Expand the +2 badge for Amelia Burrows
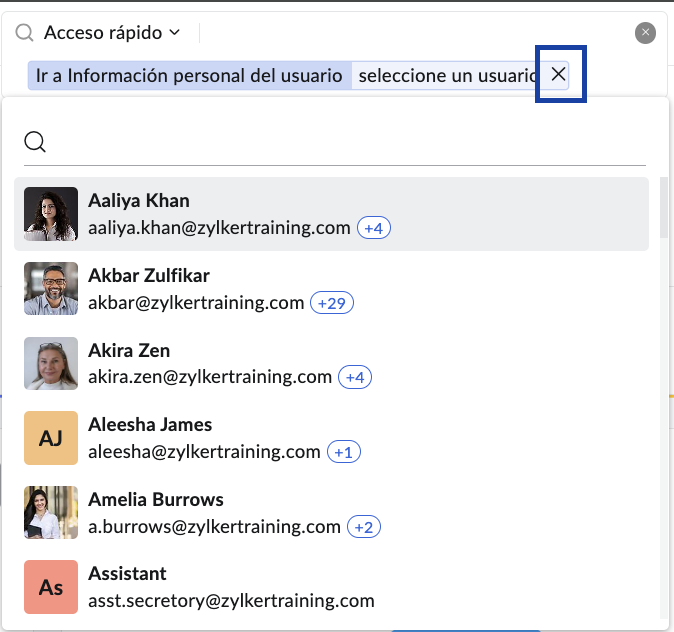The height and width of the screenshot is (632, 674). (x=364, y=527)
